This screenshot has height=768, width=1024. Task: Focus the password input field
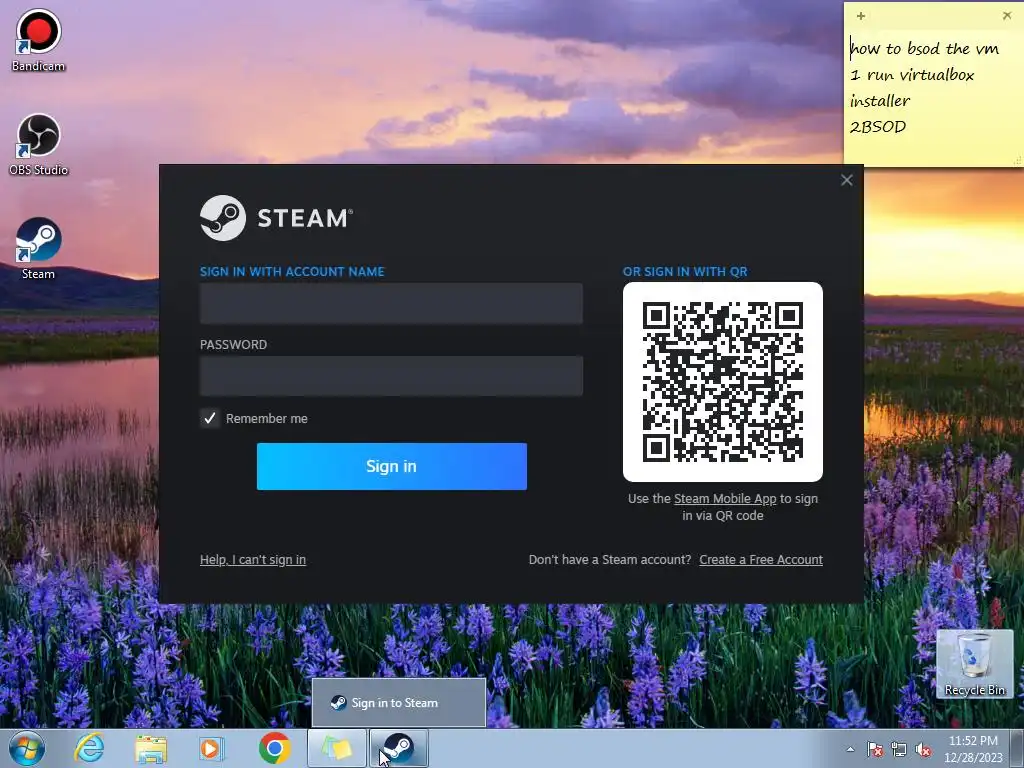[x=391, y=376]
